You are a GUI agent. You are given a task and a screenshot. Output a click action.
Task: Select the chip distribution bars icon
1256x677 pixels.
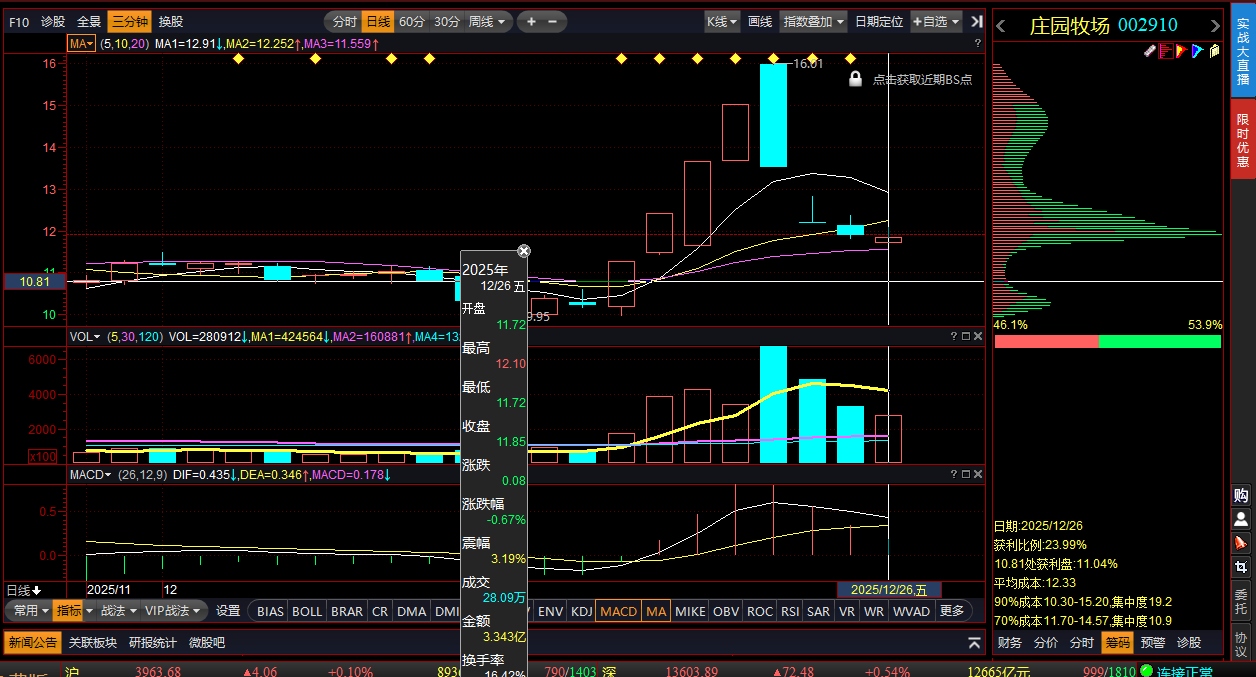[x=1165, y=51]
